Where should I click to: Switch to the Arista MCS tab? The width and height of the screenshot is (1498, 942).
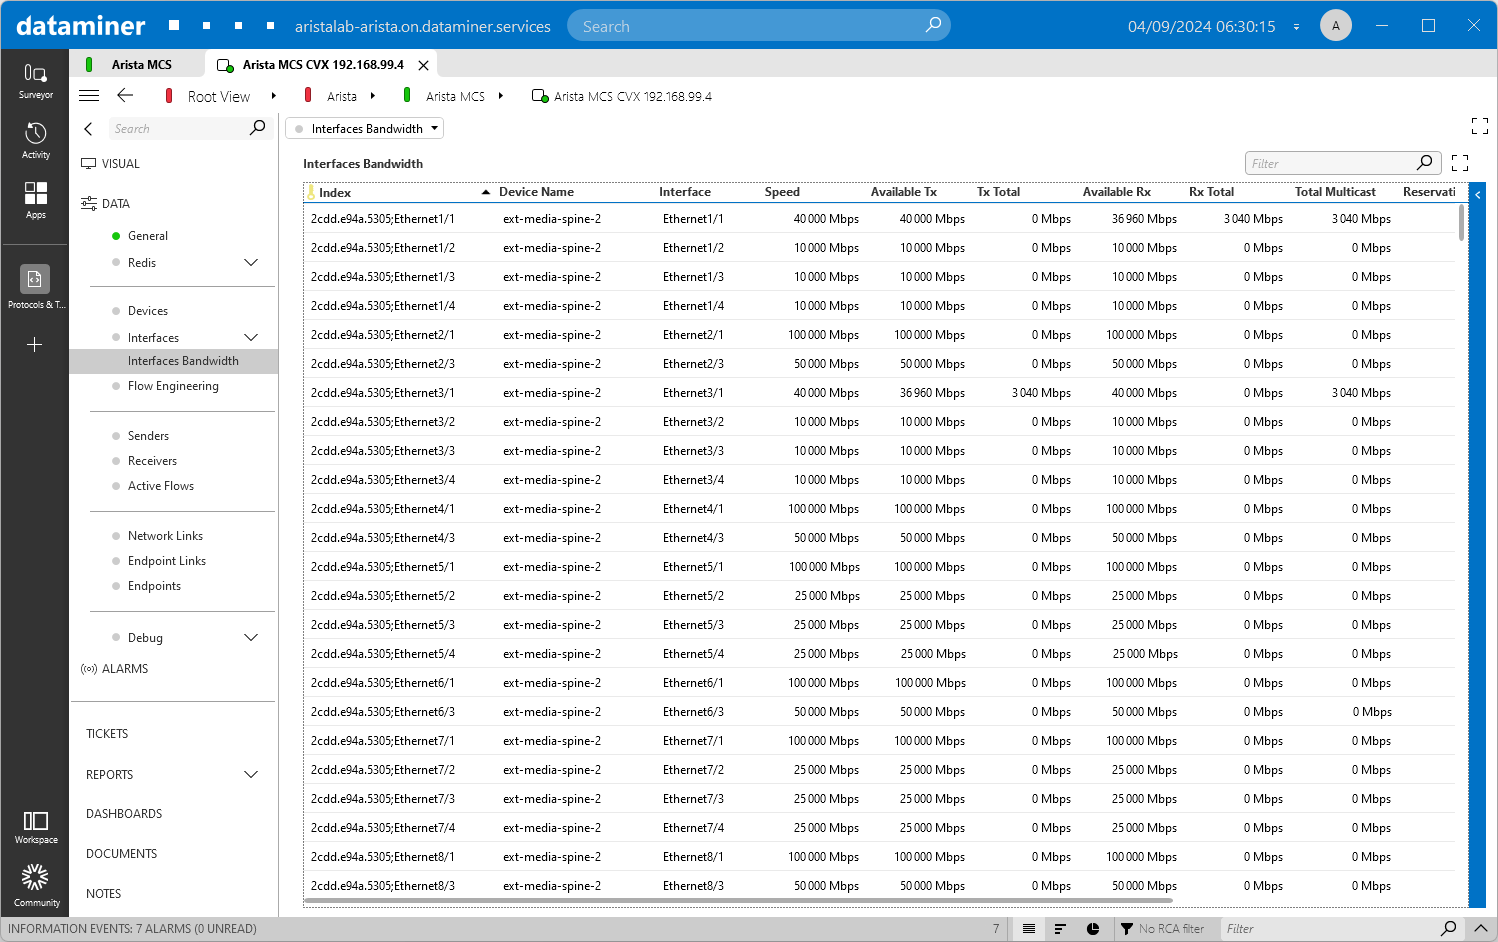coord(138,64)
